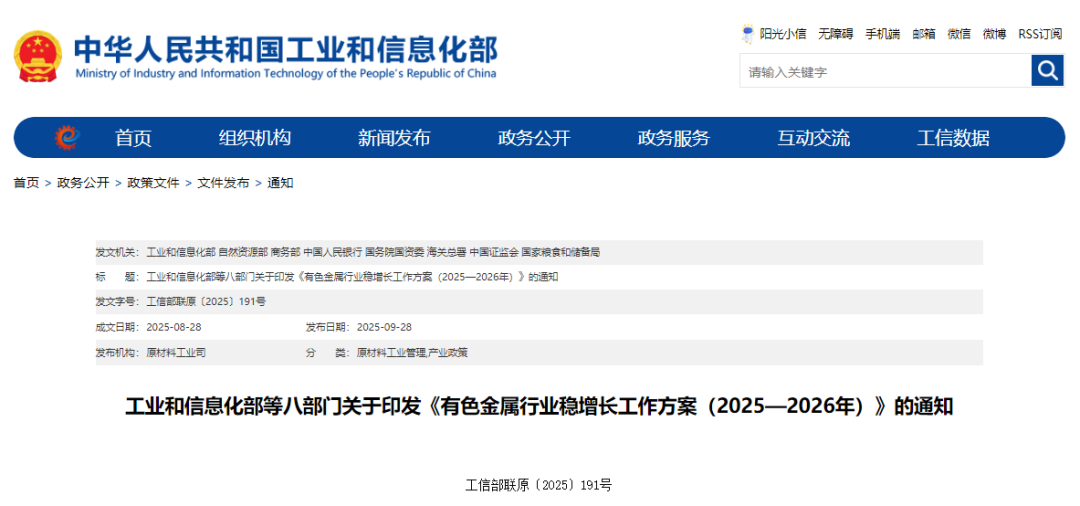Open the 微博 link in top bar
Screen dimensions: 1080x506
tap(994, 34)
